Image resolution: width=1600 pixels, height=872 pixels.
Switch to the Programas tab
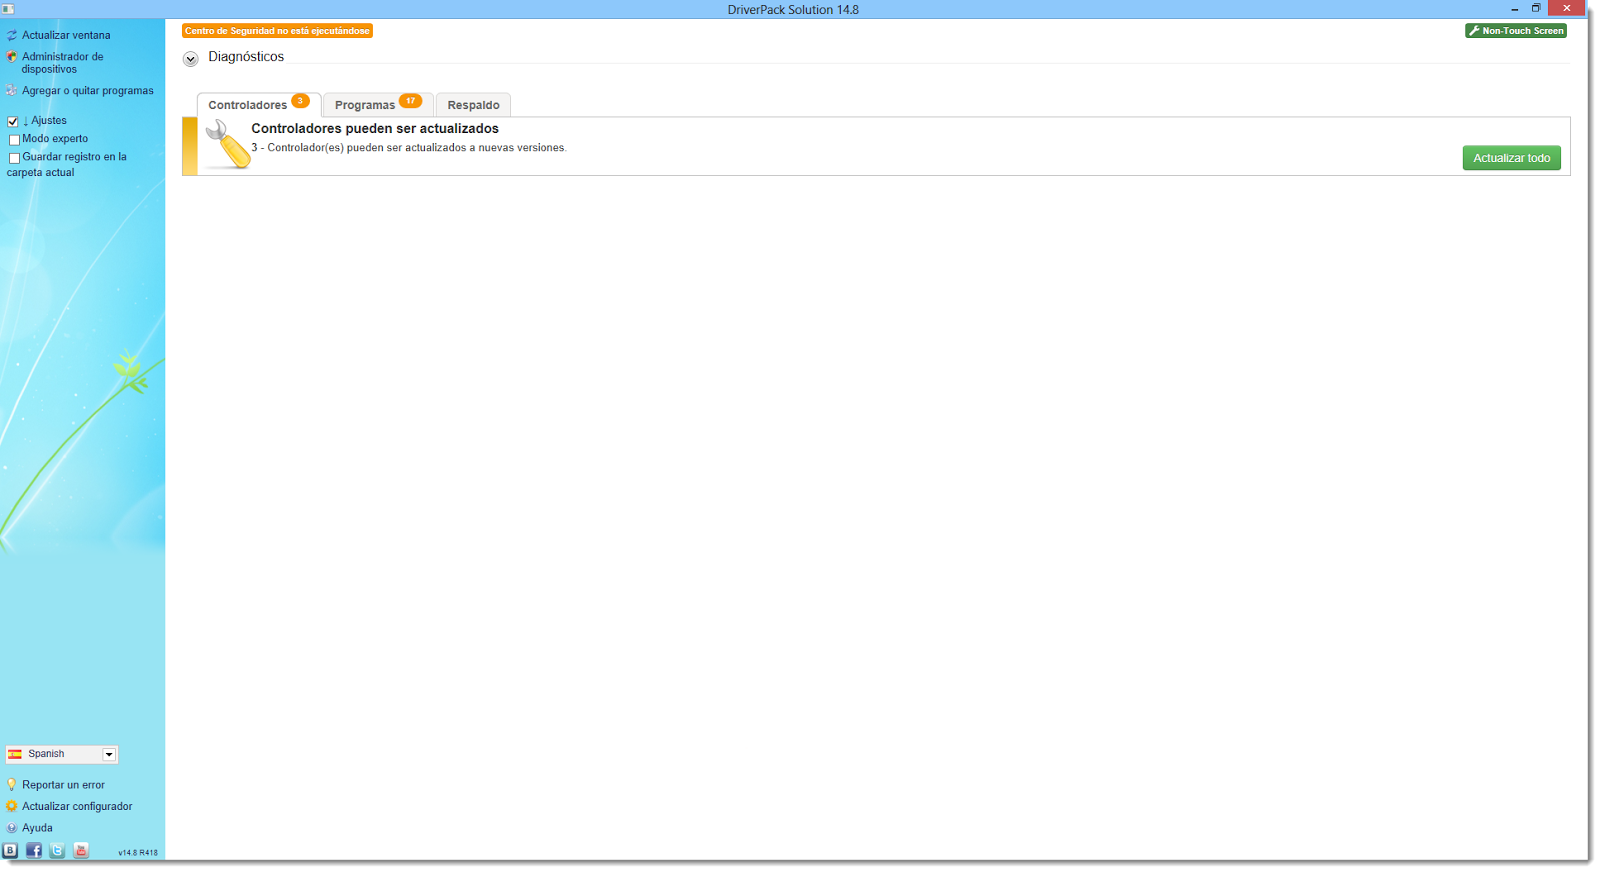coord(378,104)
